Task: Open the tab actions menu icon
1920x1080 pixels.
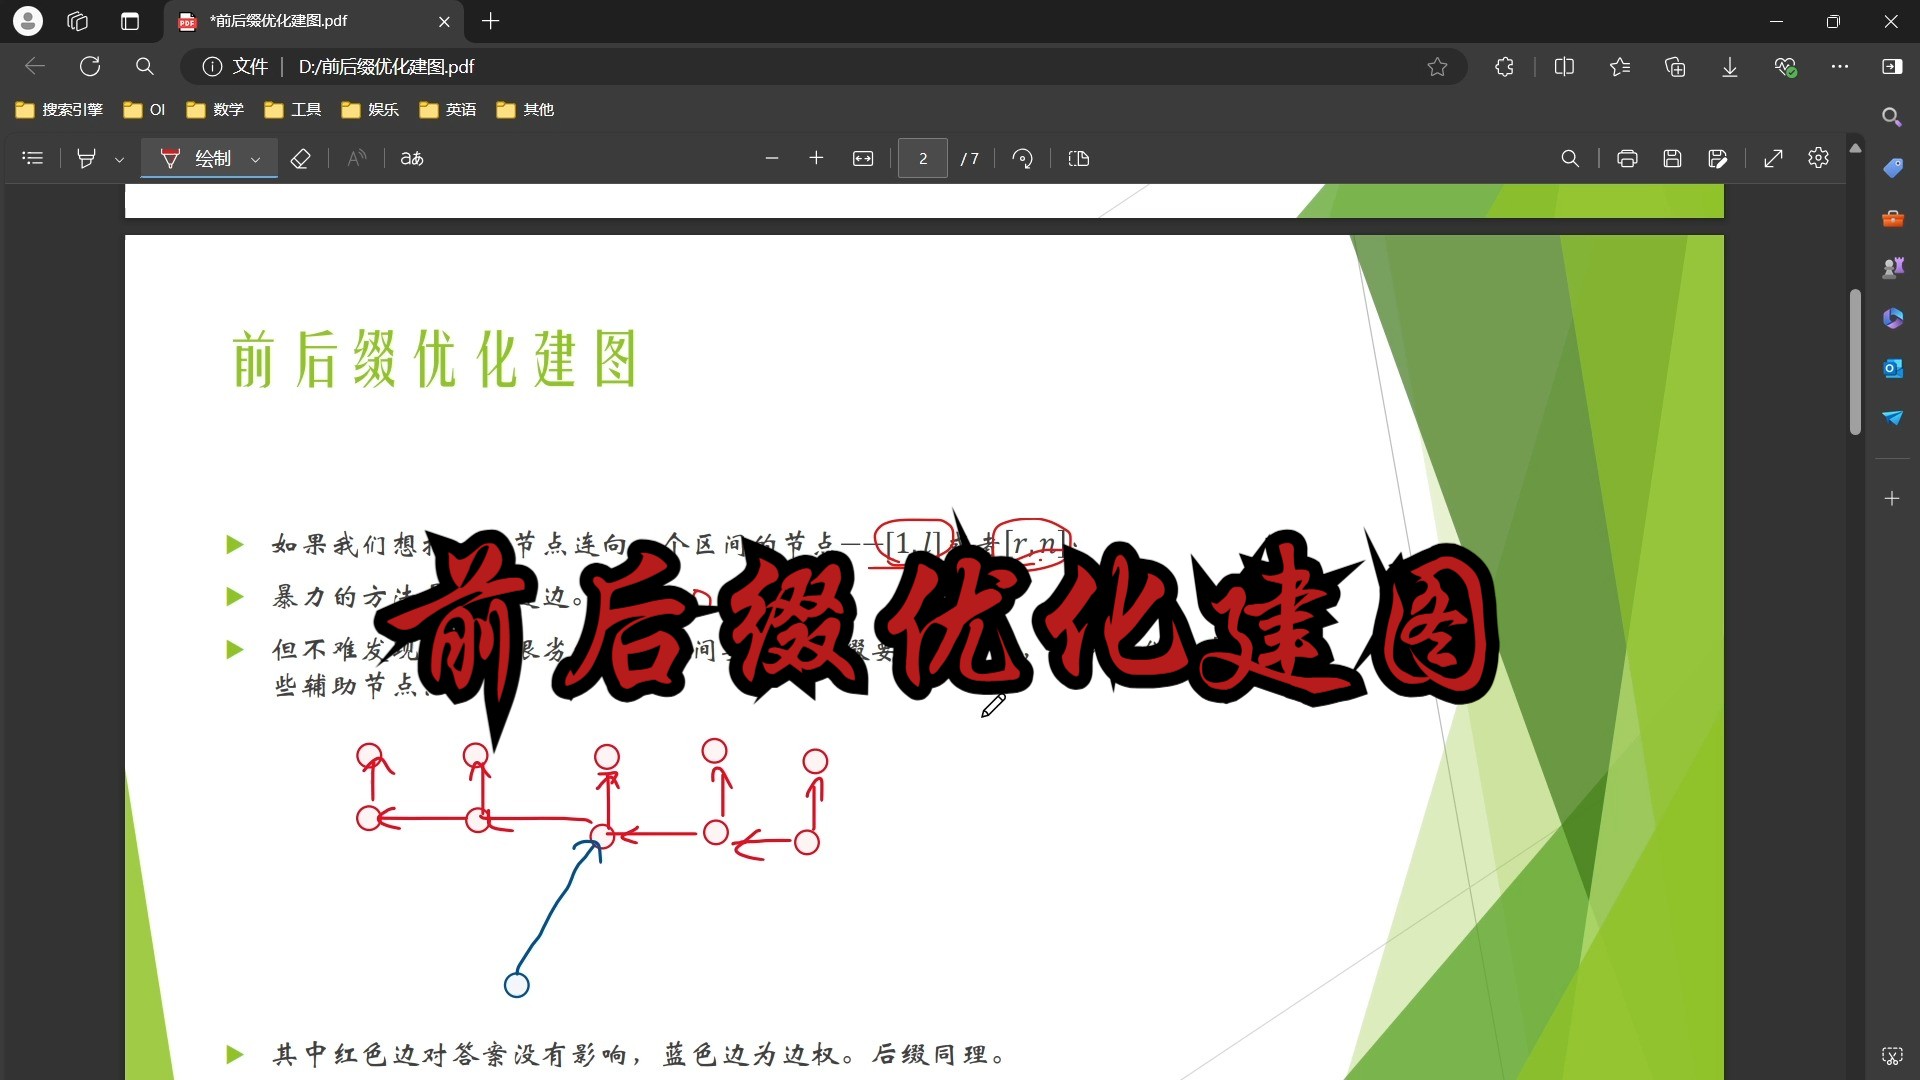Action: tap(130, 21)
